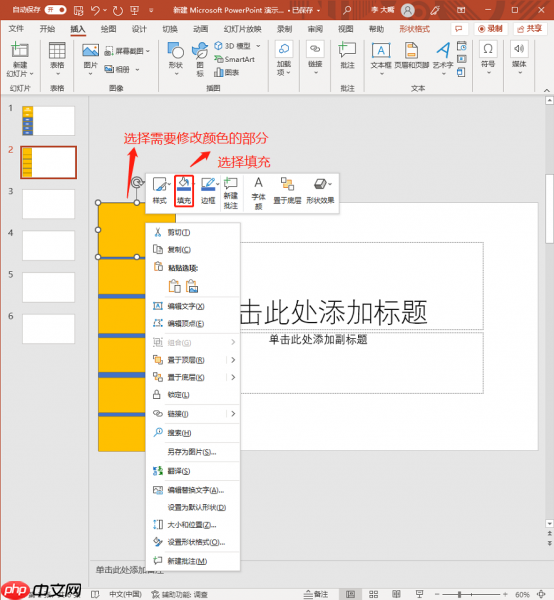Insert a SmartArt graphic
554x600 pixels.
[x=235, y=59]
